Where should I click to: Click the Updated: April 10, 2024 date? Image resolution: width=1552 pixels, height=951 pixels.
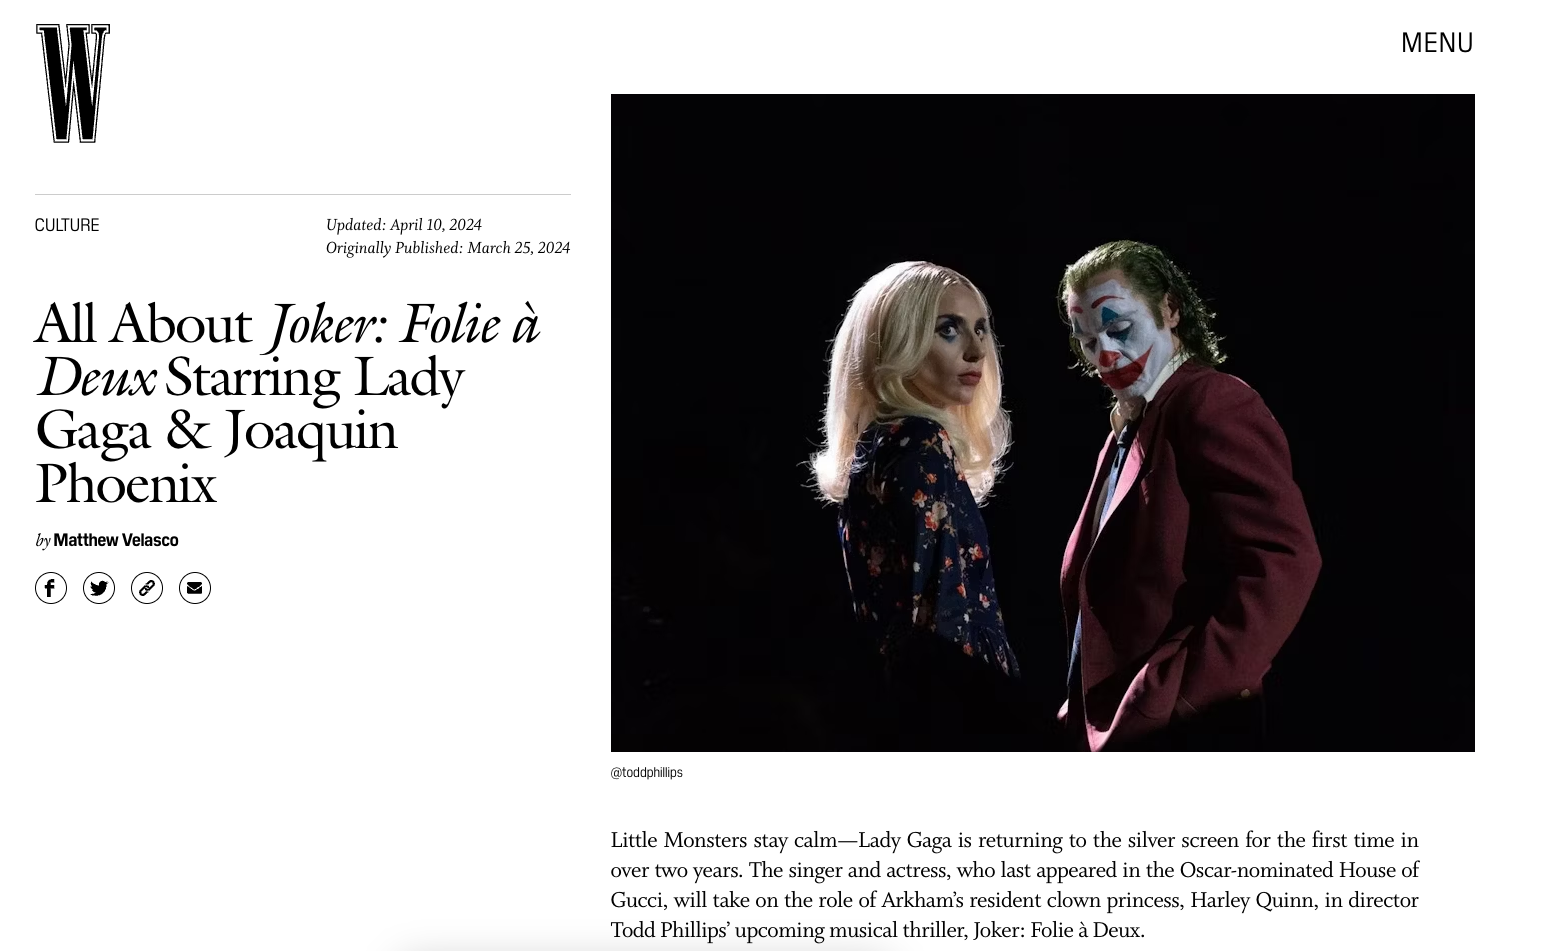404,225
